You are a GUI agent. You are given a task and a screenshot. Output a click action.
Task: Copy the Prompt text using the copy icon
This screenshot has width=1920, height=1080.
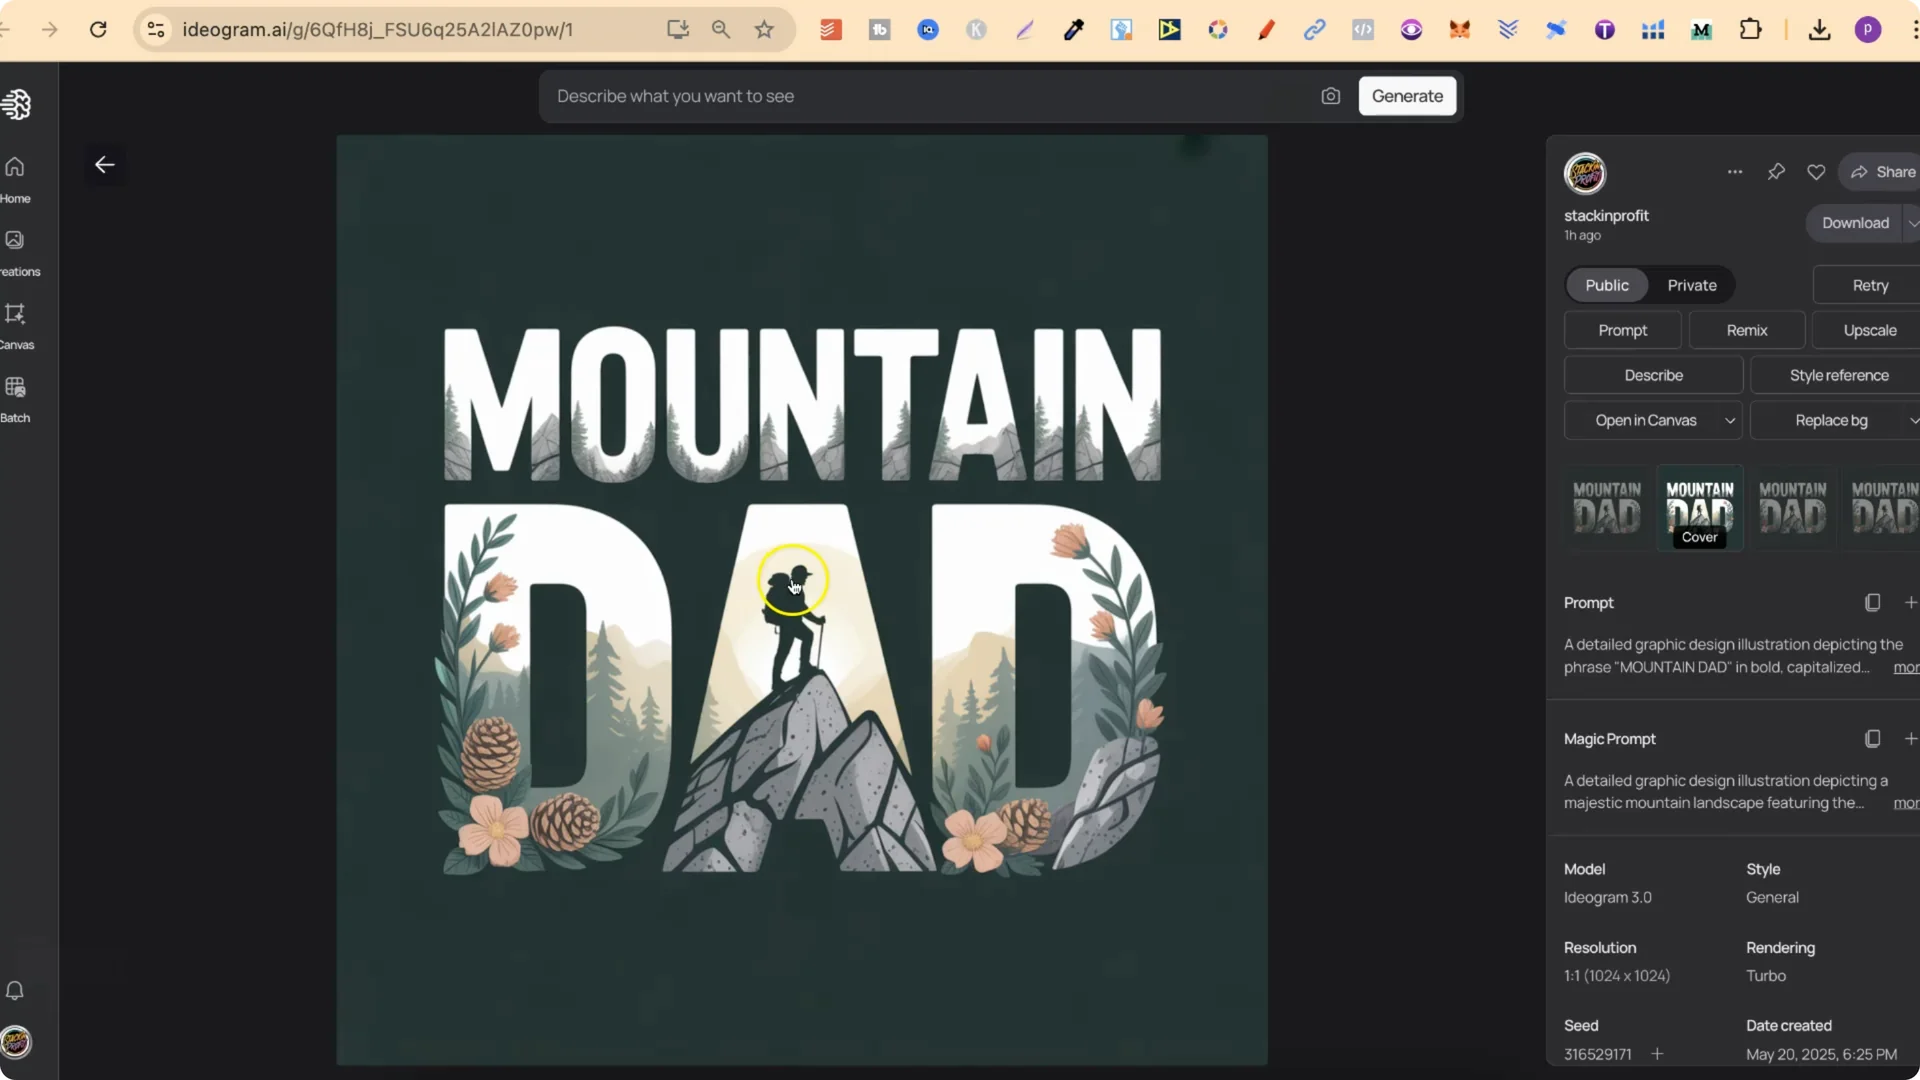1872,601
